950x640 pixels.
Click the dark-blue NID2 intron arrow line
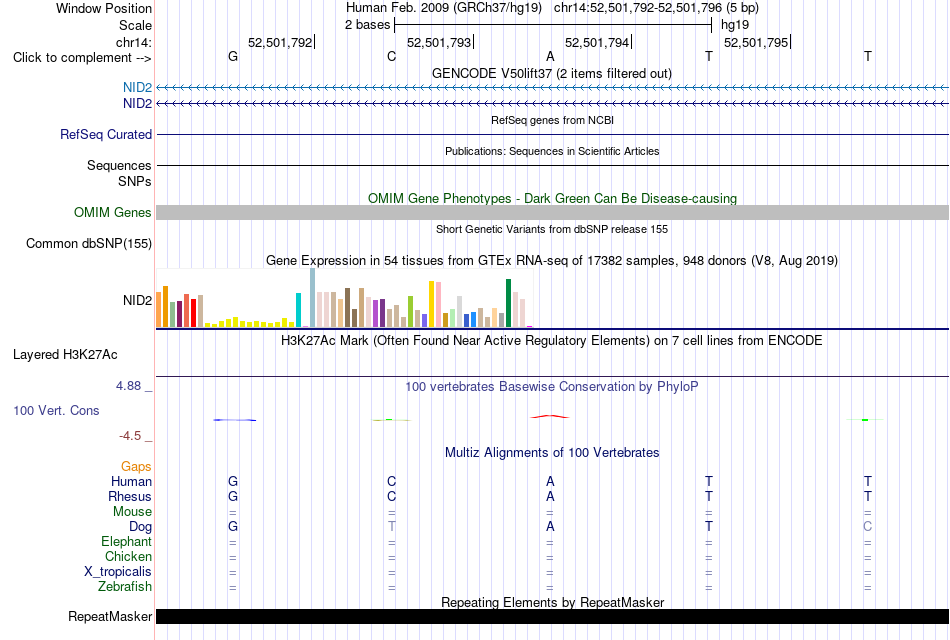(x=553, y=104)
